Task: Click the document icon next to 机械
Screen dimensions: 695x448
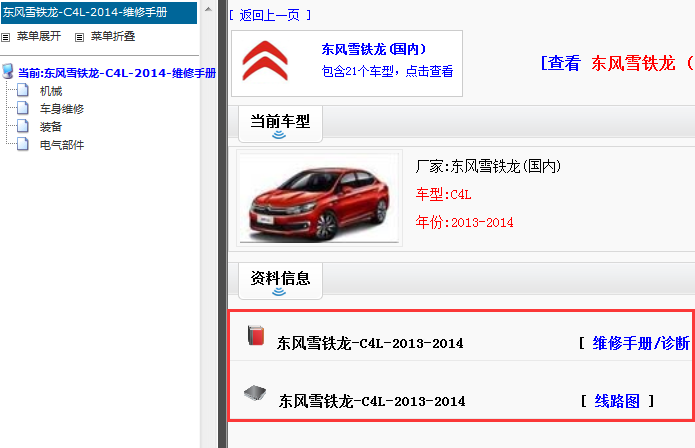Action: tap(23, 90)
